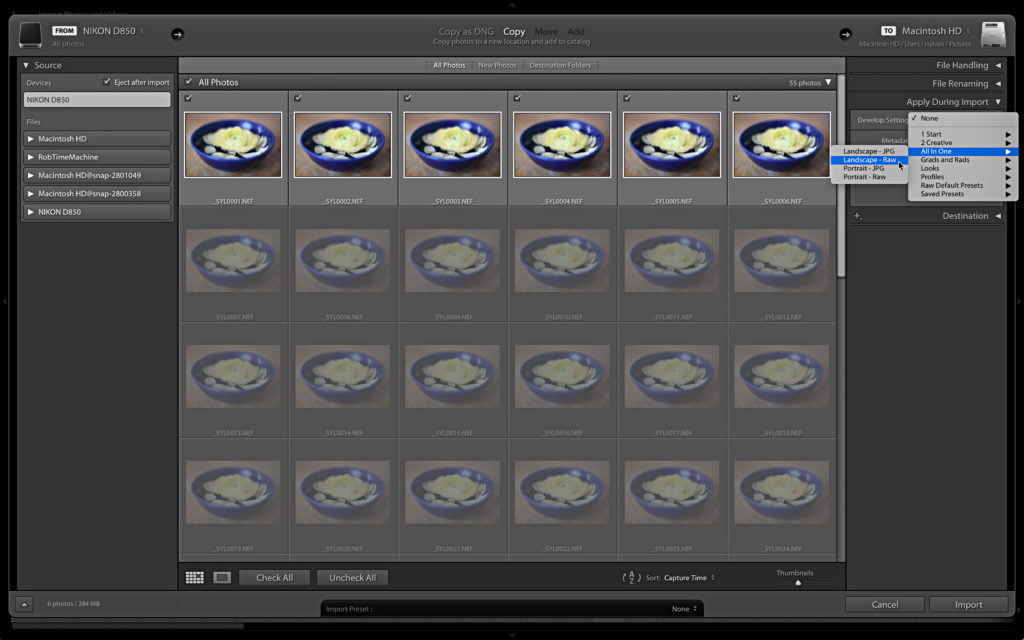The height and width of the screenshot is (640, 1024).
Task: Click the round arrow before the TO destination
Action: (846, 34)
